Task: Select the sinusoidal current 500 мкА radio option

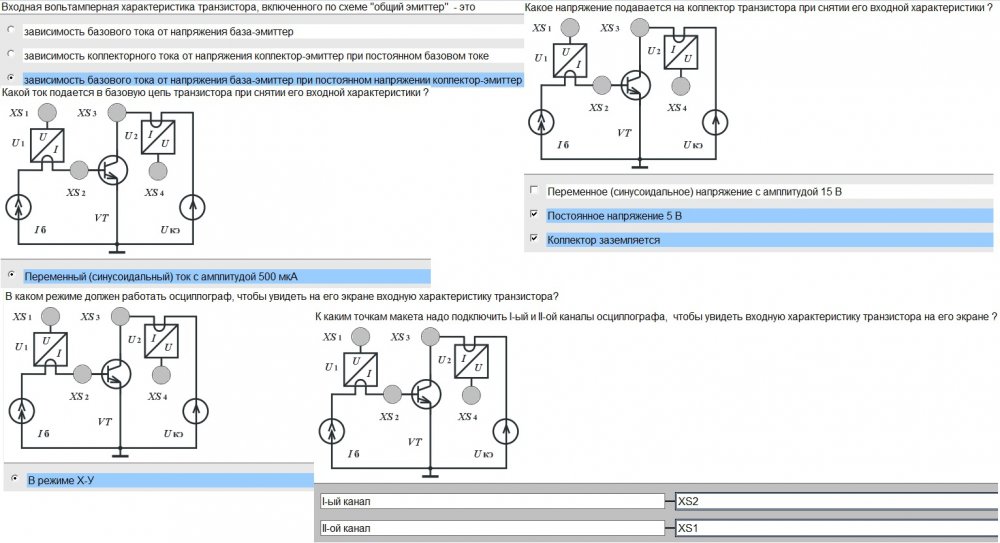Action: tap(11, 275)
